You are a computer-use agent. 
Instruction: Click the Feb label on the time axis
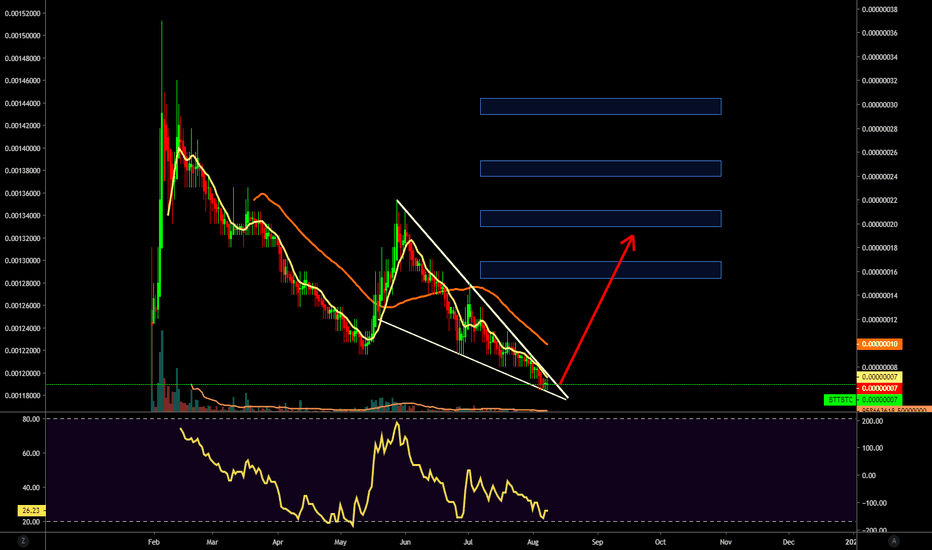(154, 542)
